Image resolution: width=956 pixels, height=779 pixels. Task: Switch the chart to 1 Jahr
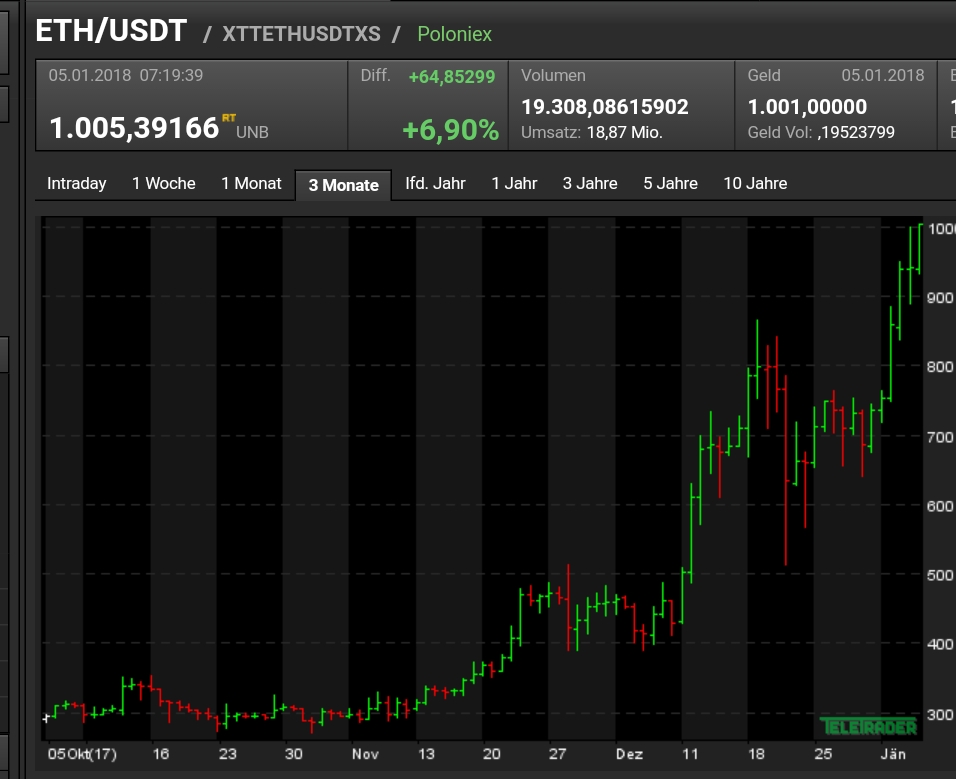pos(514,184)
